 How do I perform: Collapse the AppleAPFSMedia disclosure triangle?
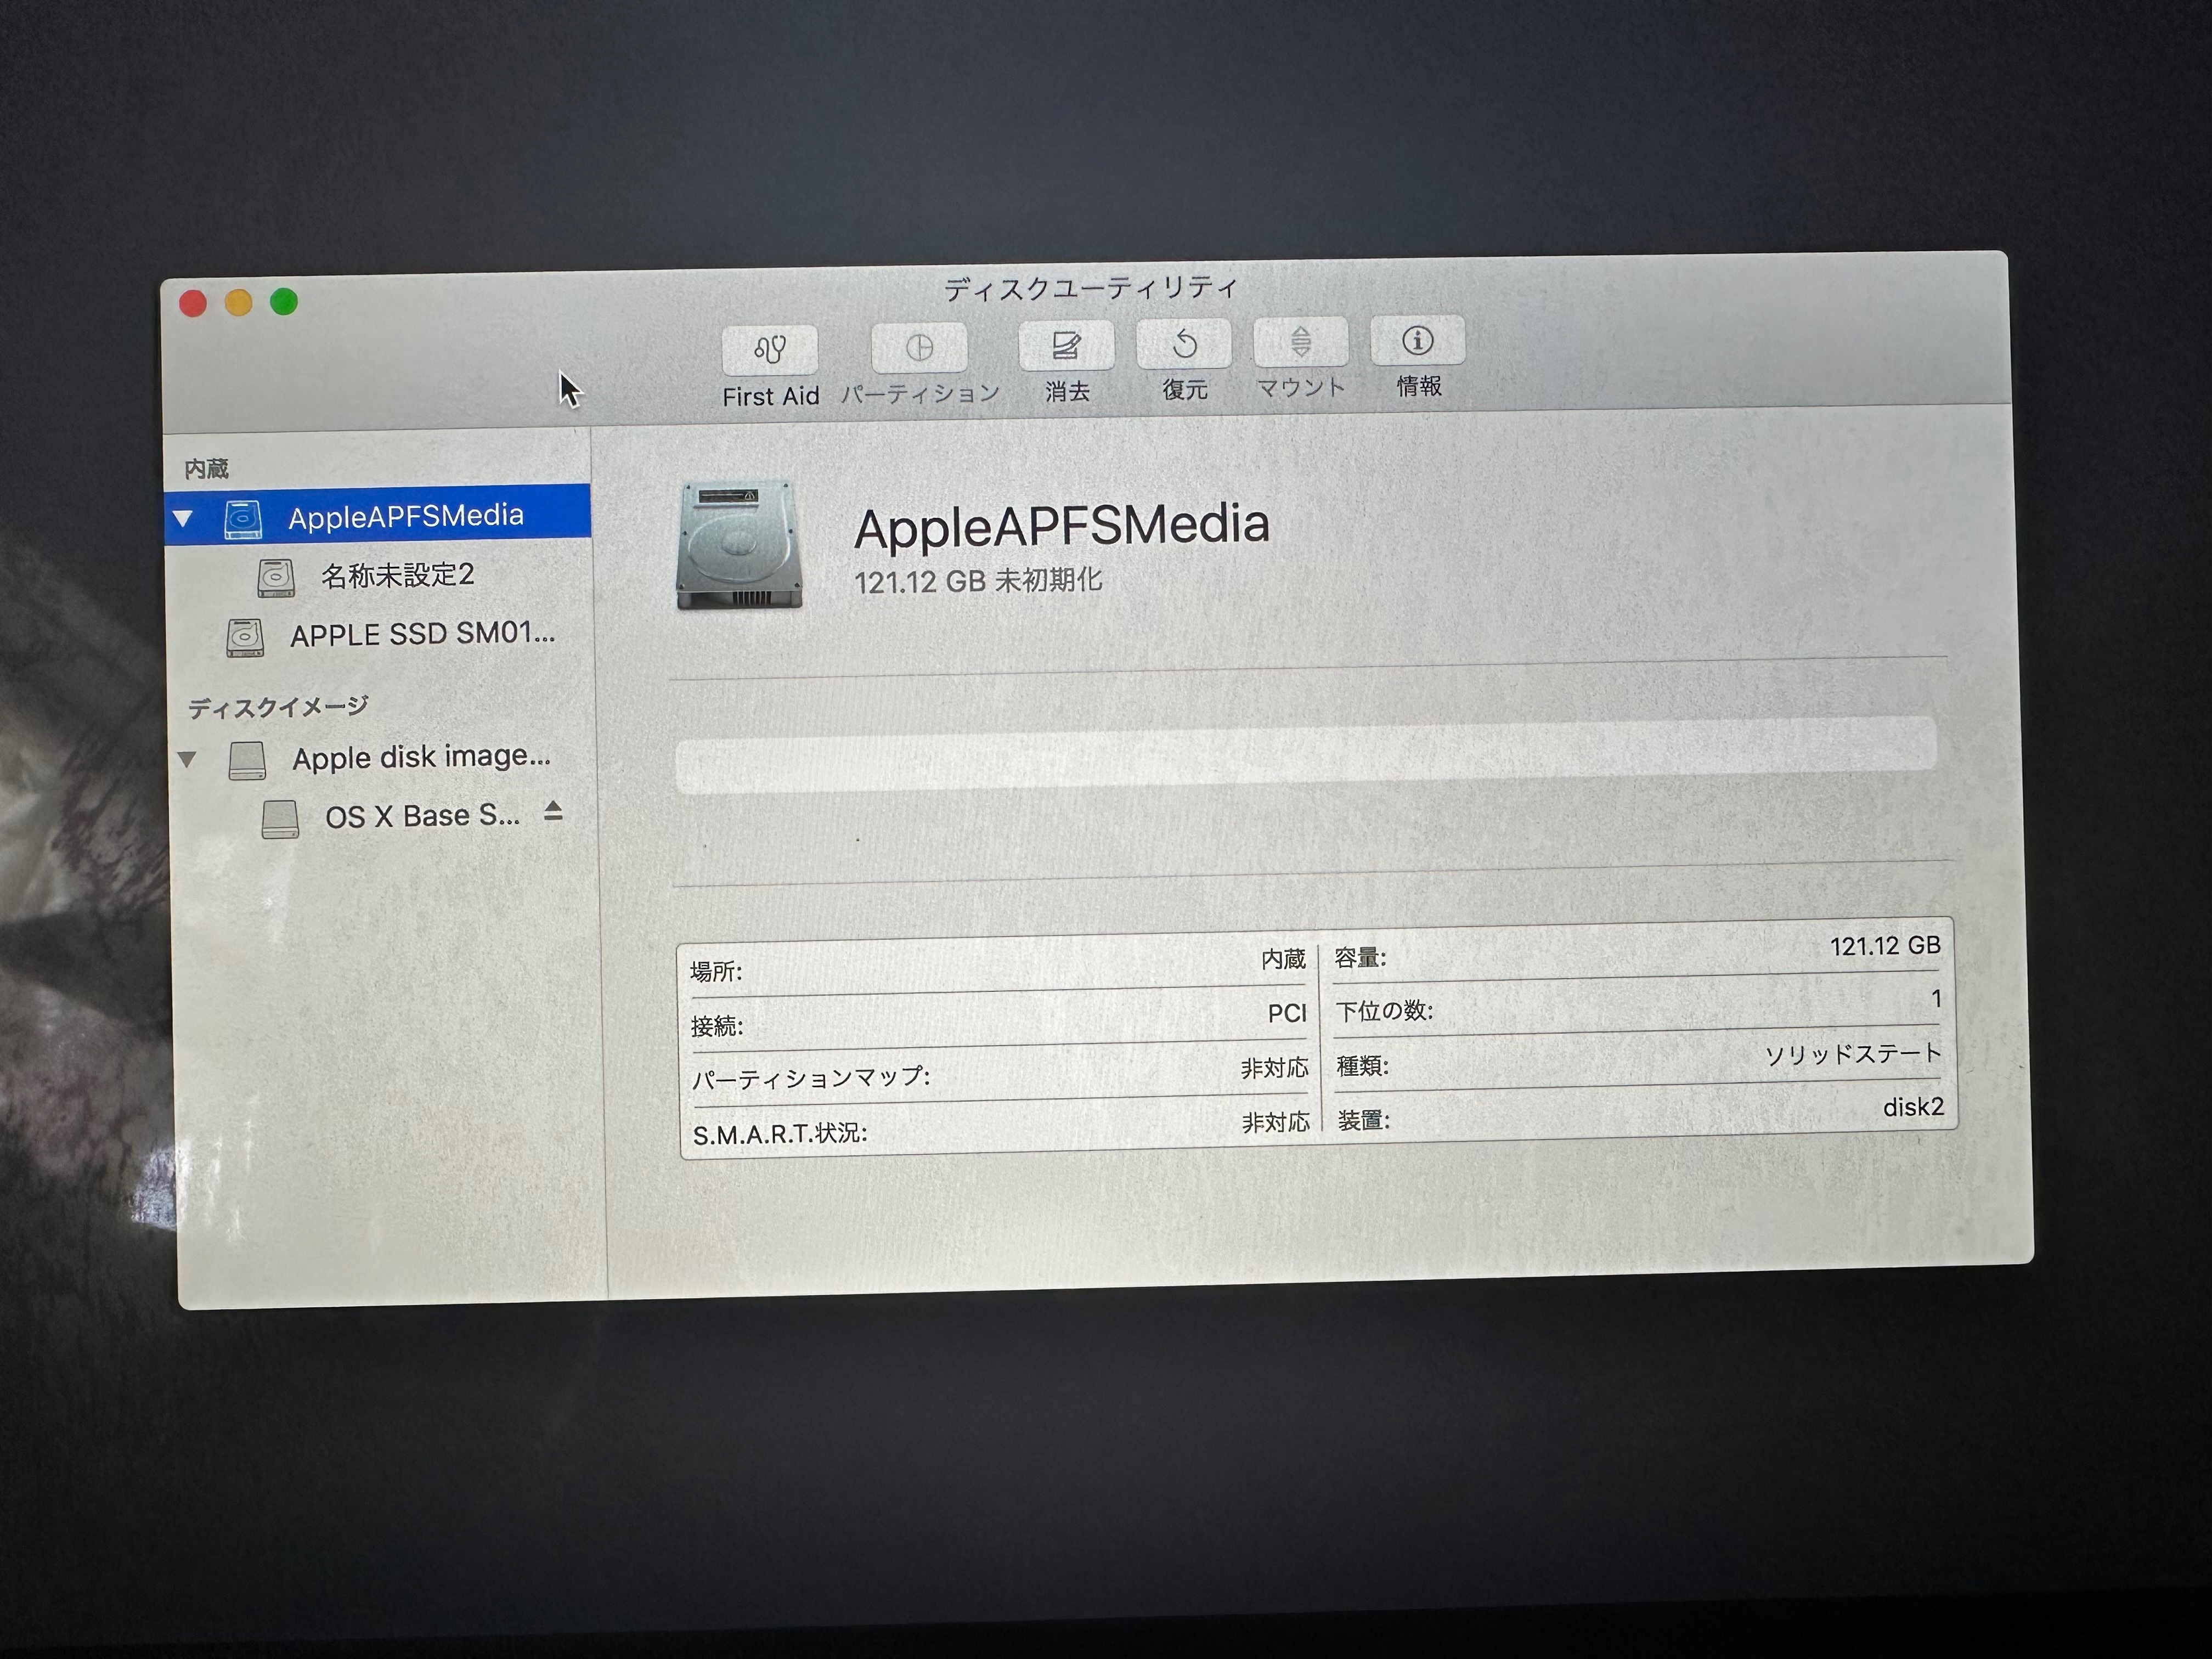[183, 518]
